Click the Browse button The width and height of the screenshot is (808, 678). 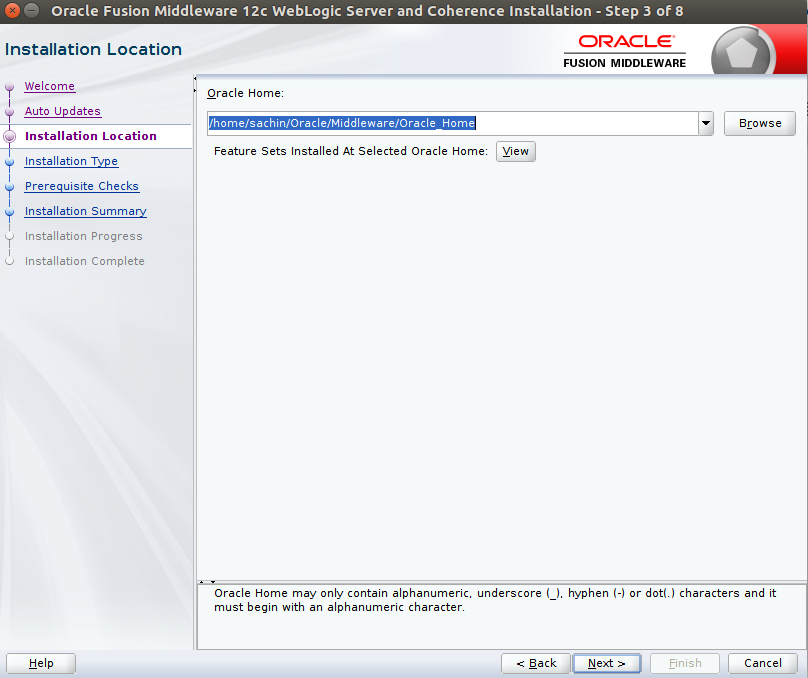coord(760,124)
